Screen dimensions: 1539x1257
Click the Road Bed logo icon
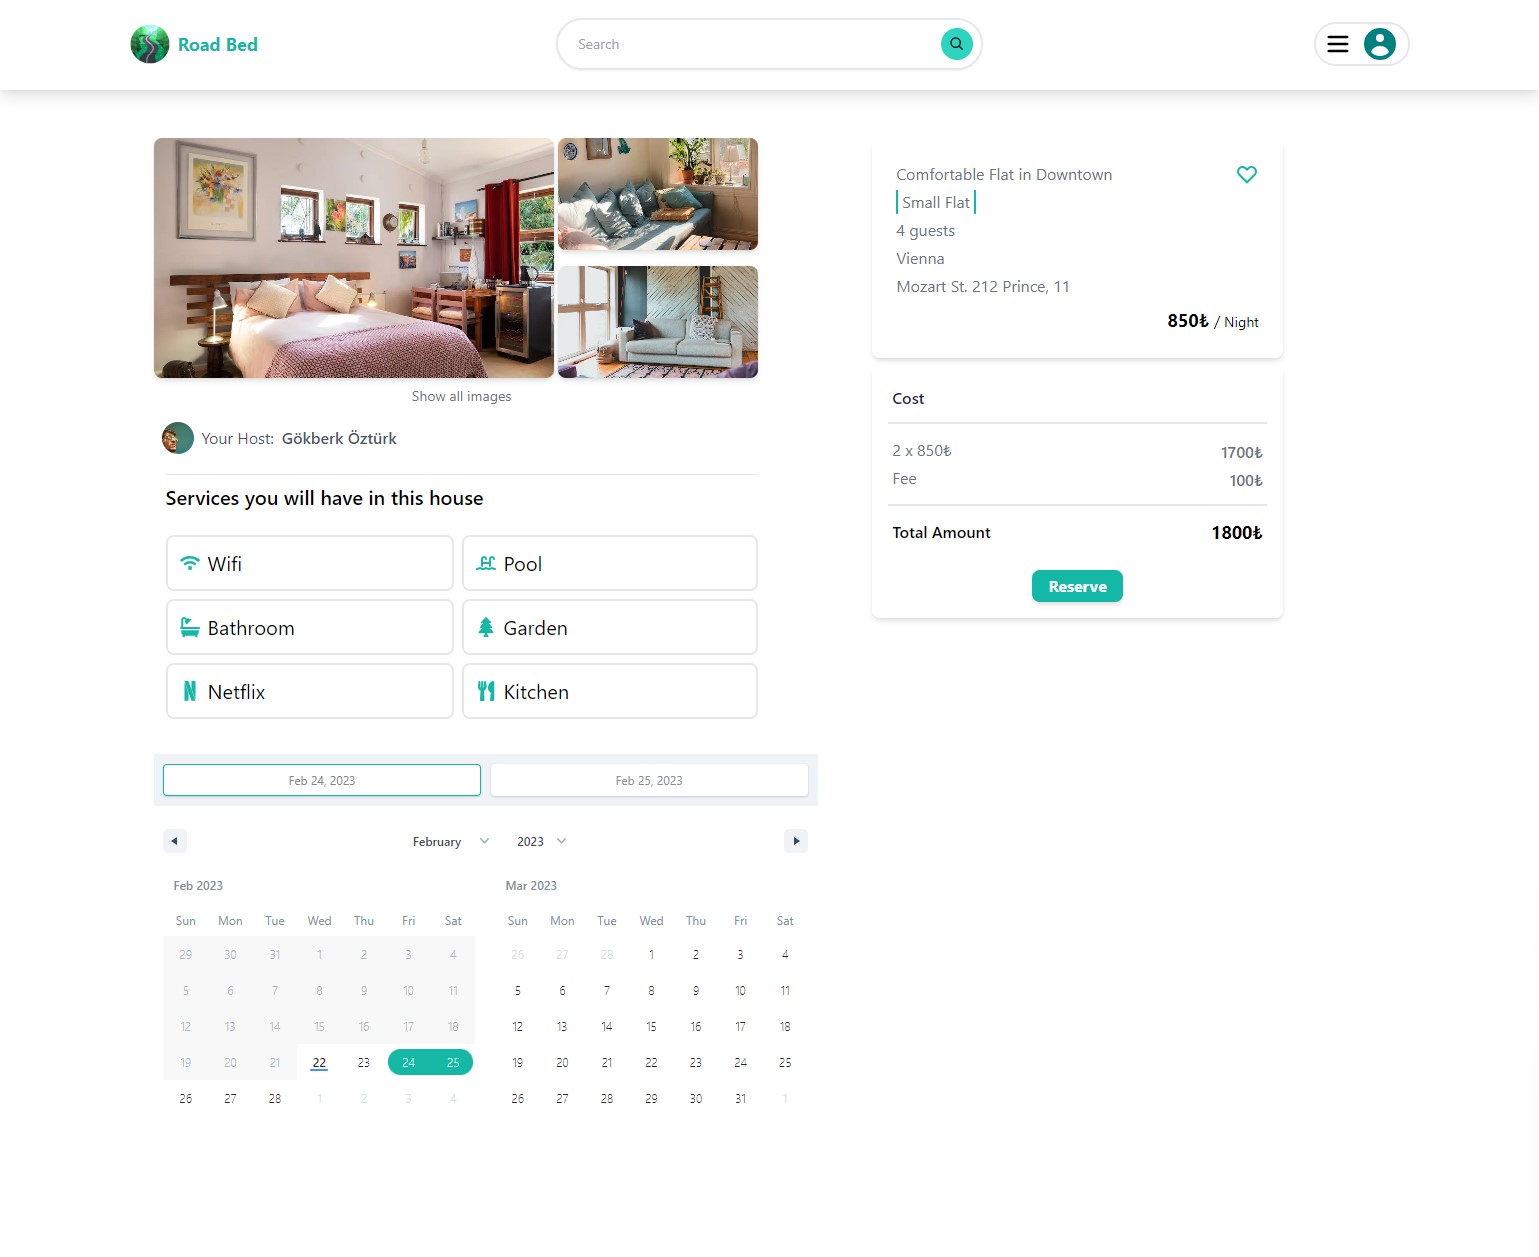tap(150, 44)
